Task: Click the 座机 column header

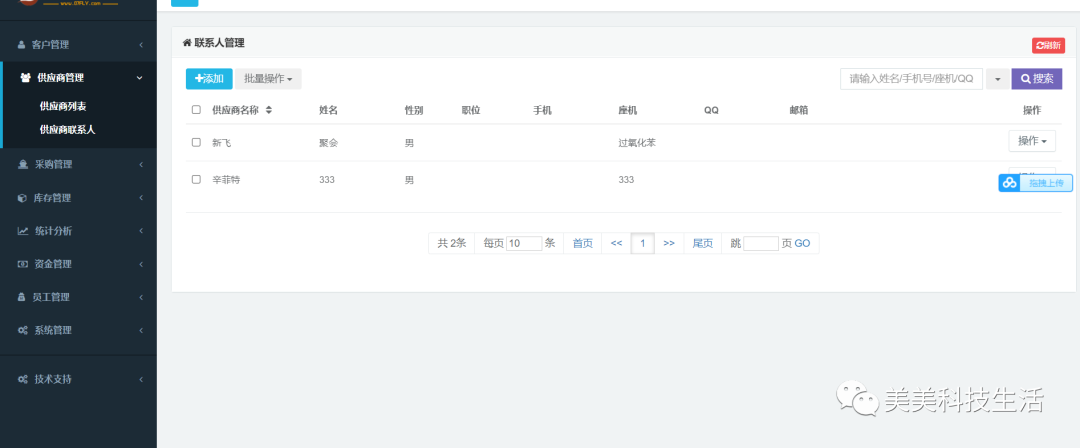Action: tap(628, 110)
